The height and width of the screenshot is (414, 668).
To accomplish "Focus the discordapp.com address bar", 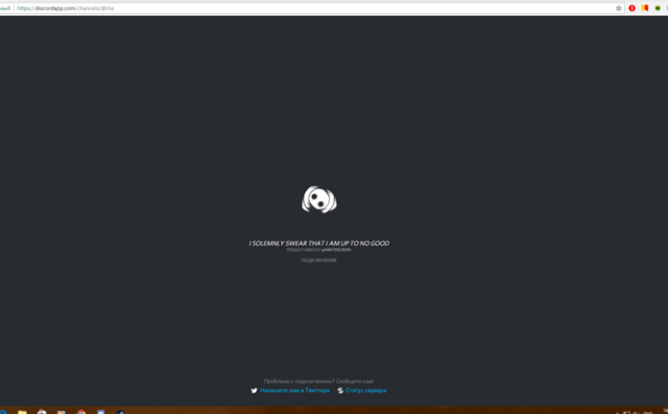I will [x=313, y=8].
